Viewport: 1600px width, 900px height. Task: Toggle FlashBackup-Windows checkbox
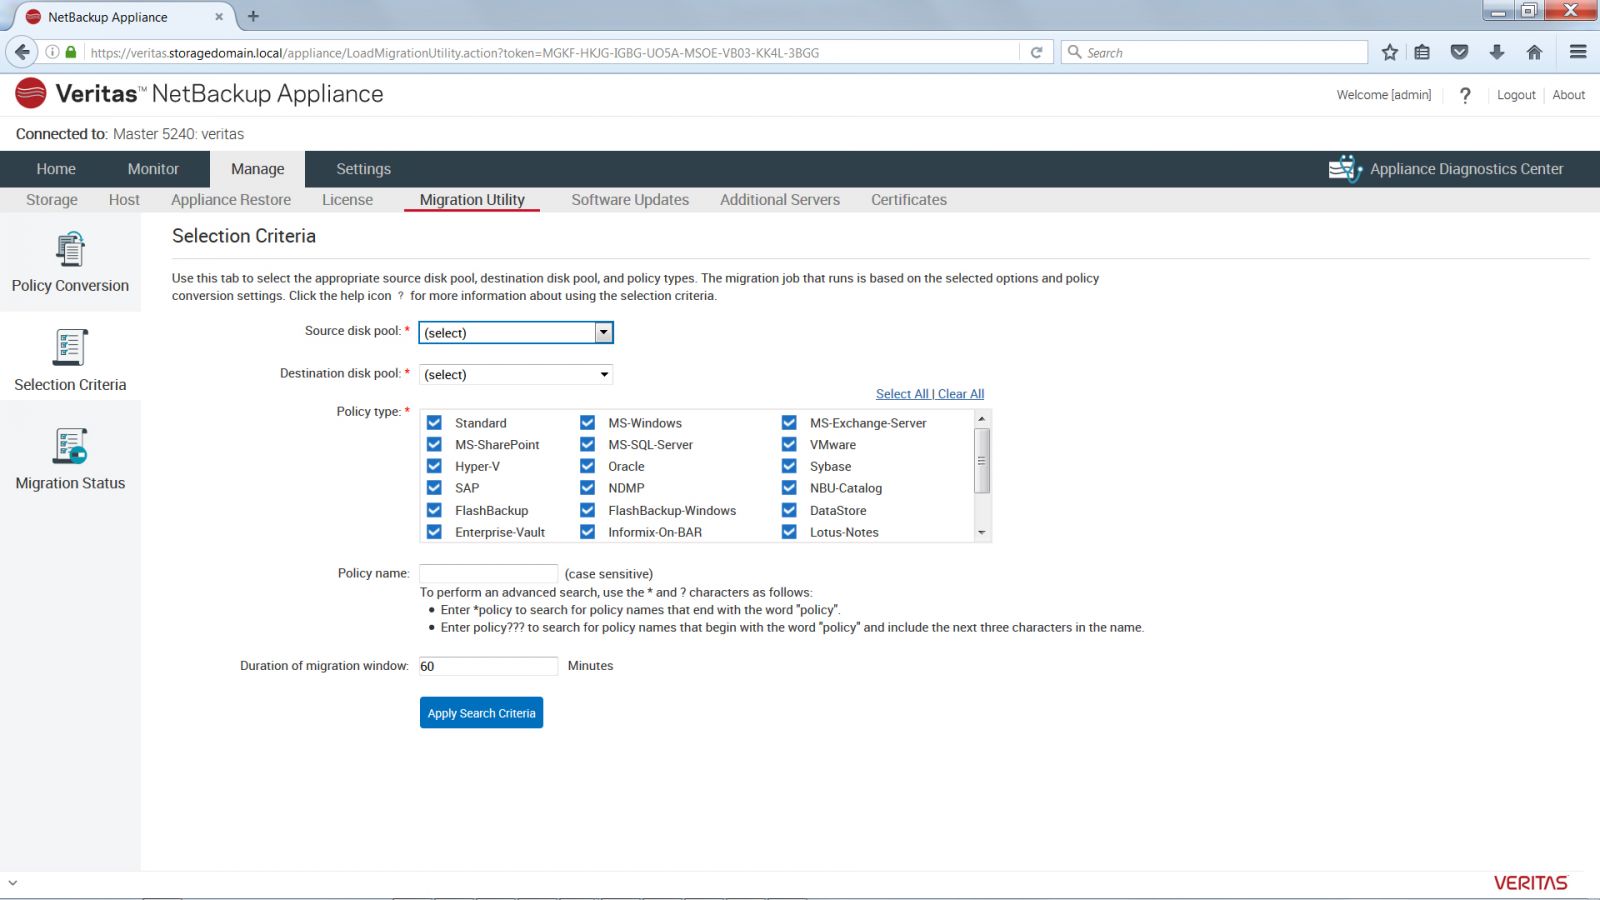[588, 510]
